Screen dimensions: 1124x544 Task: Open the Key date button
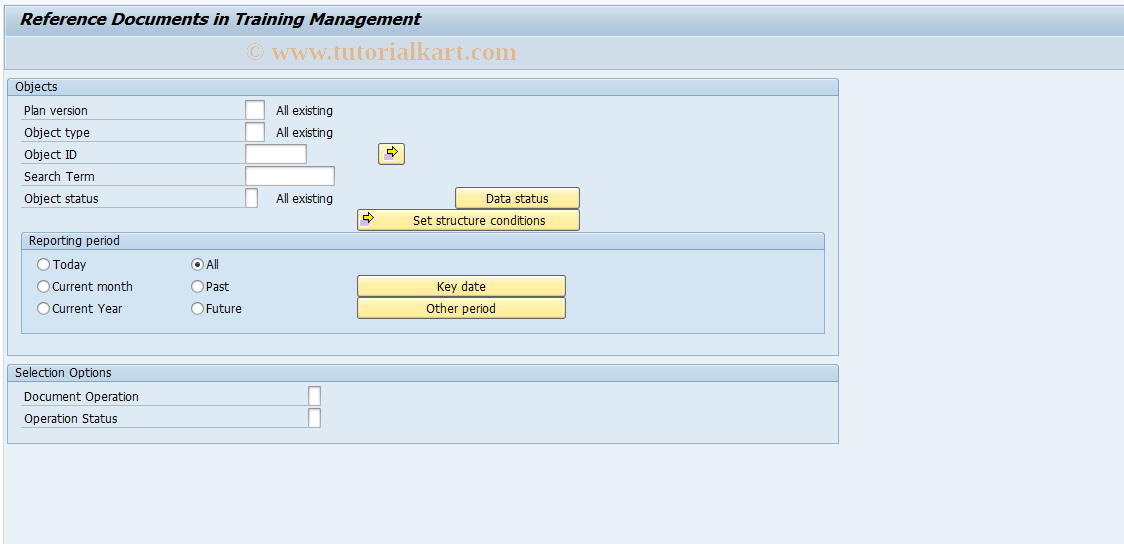tap(461, 286)
